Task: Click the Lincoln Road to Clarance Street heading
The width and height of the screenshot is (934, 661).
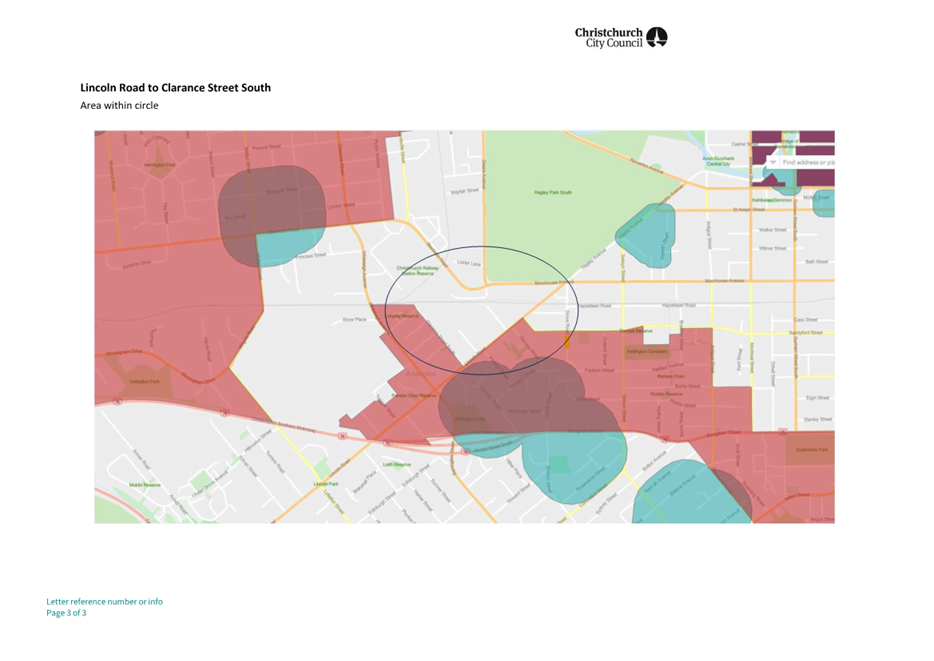Action: [x=175, y=88]
